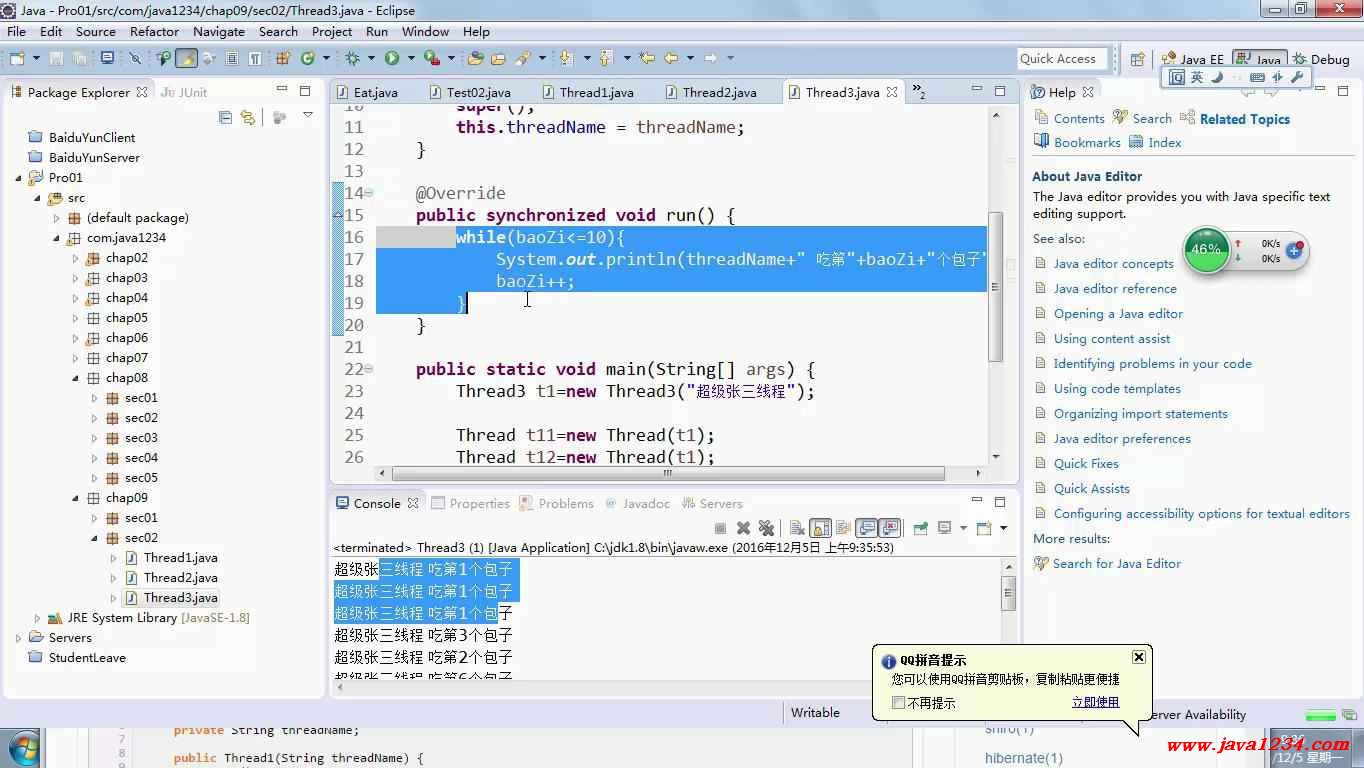Click the Clear Console icon
This screenshot has height=768, width=1364.
(797, 528)
